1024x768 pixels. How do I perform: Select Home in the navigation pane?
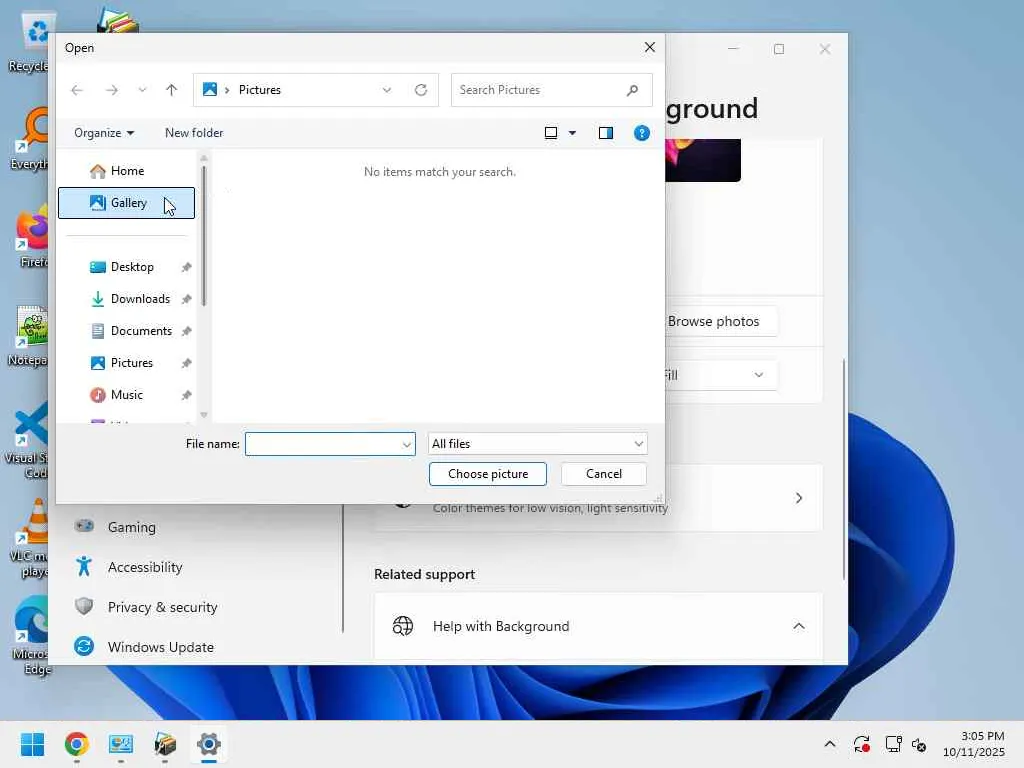(127, 171)
